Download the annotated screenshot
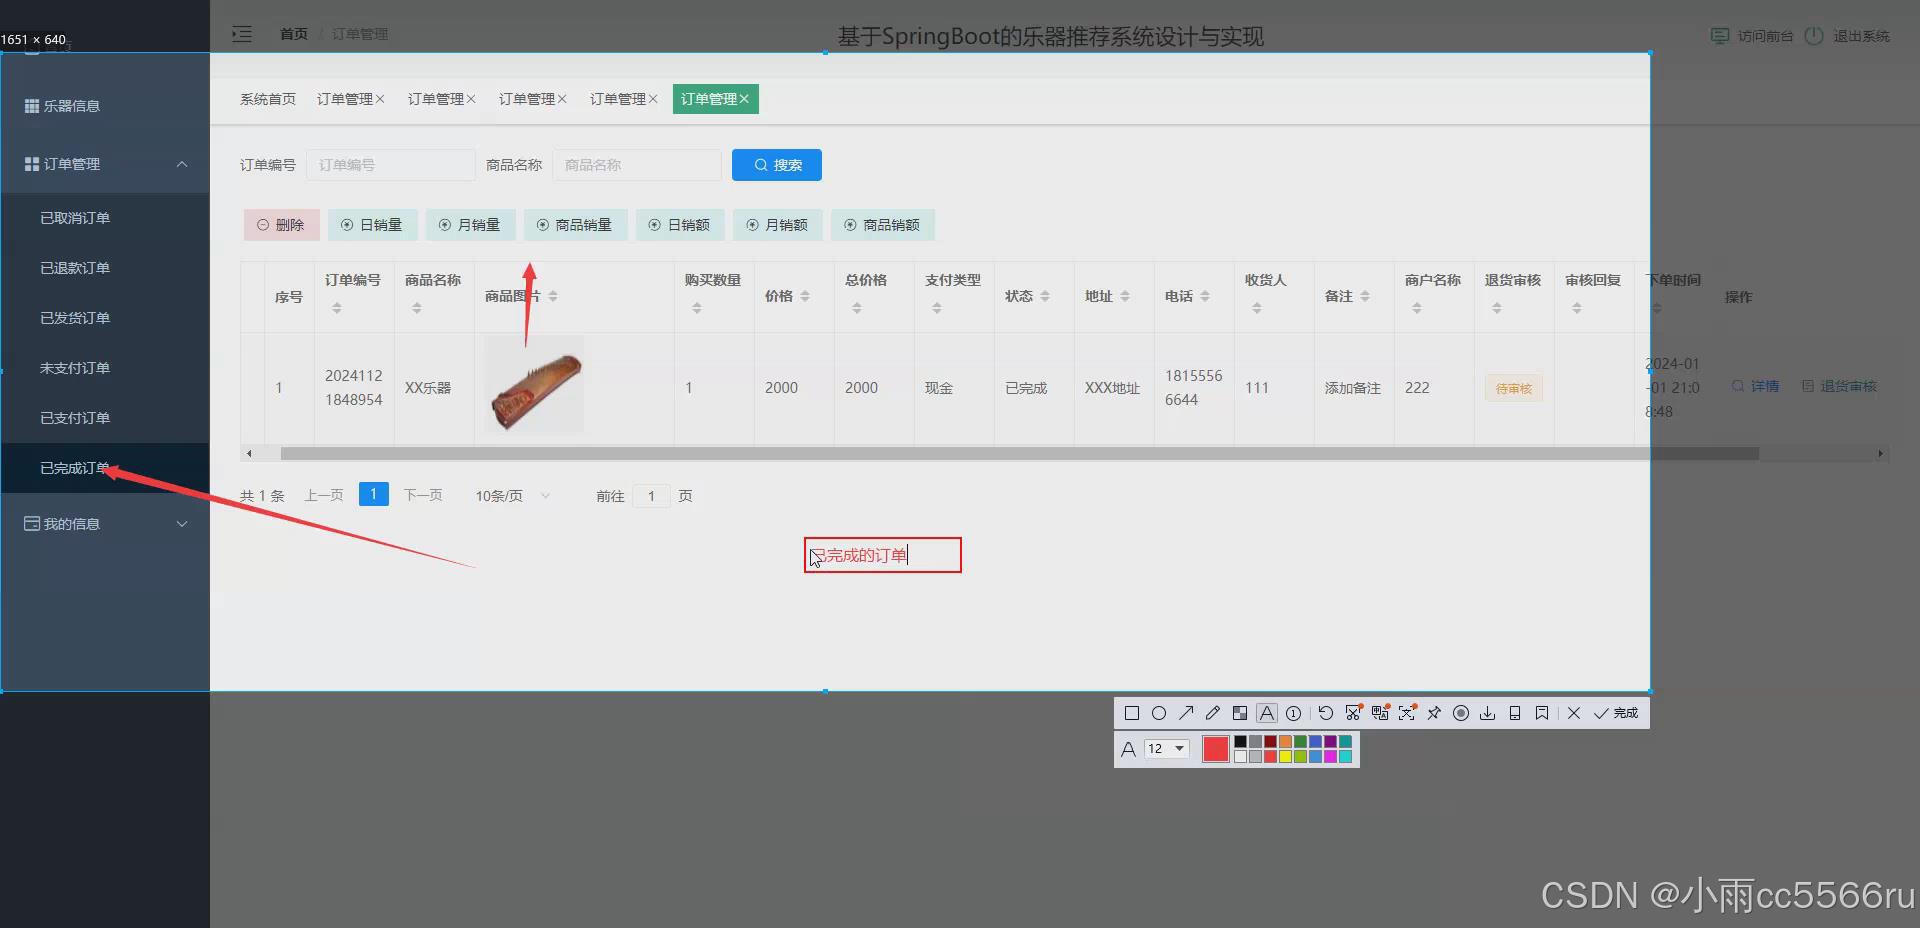The width and height of the screenshot is (1920, 928). coord(1488,713)
